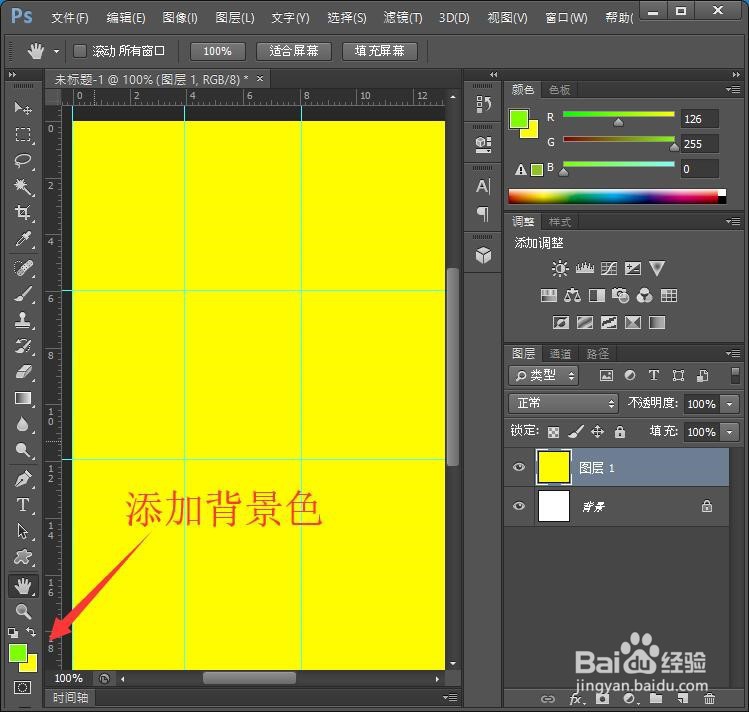Image resolution: width=749 pixels, height=712 pixels.
Task: Open the 图像(I) menu
Action: (x=180, y=18)
